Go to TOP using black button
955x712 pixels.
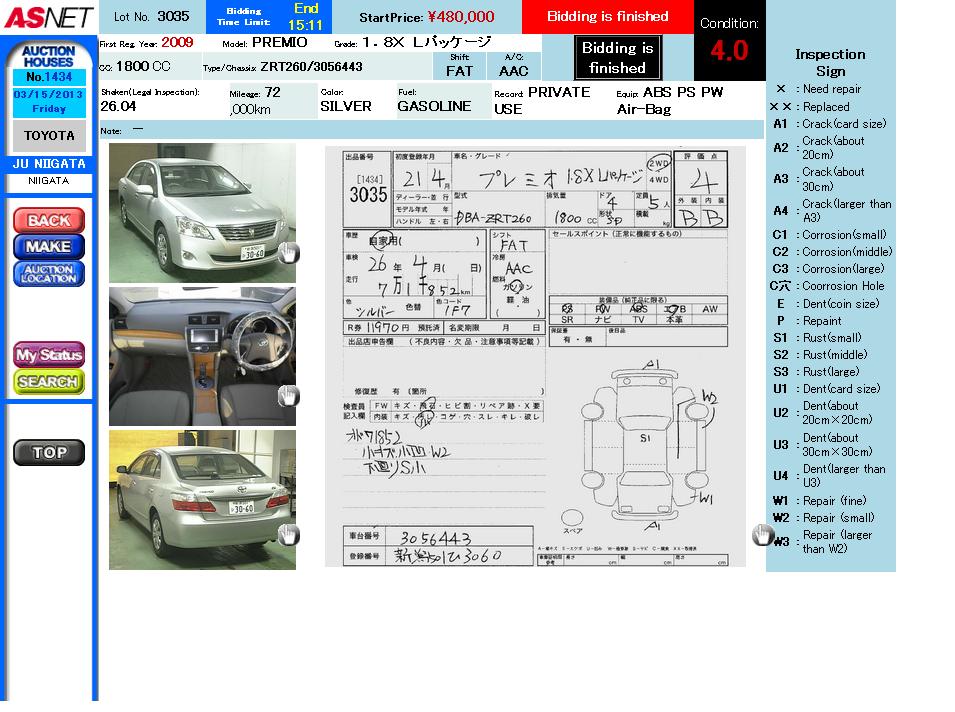tap(48, 453)
